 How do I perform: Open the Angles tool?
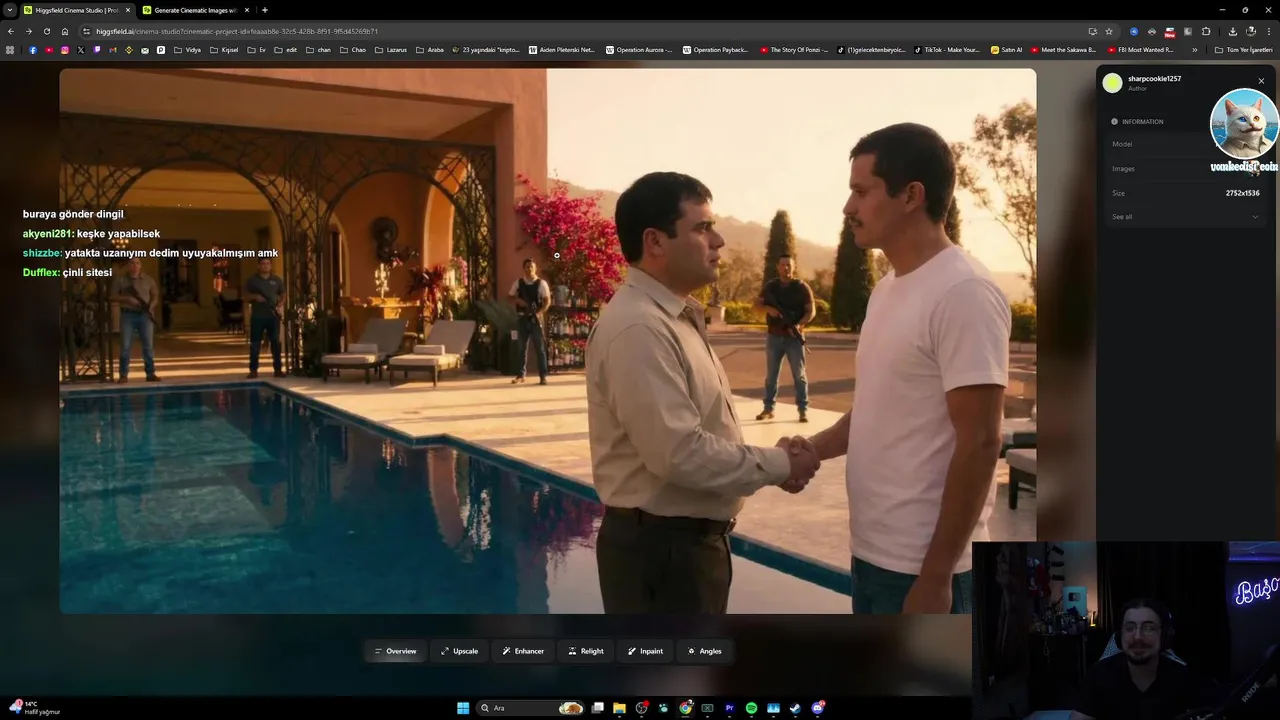tap(704, 651)
